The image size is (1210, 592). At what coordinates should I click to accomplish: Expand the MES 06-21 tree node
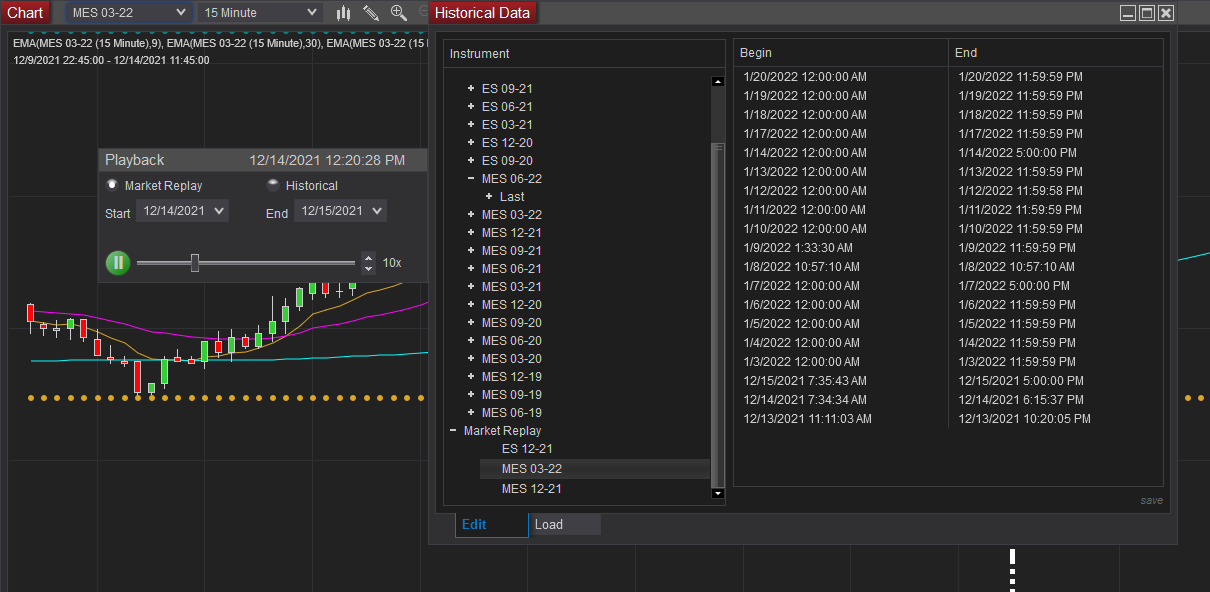[471, 269]
